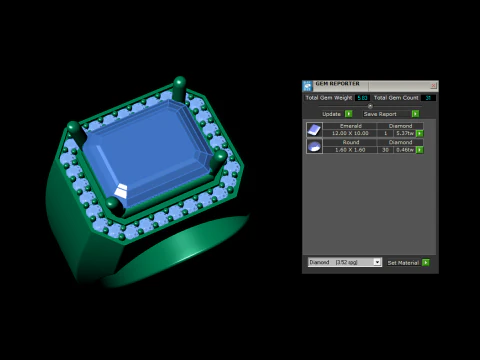Click the green arrow in Round row
Image resolution: width=480 pixels, height=360 pixels.
(420, 150)
